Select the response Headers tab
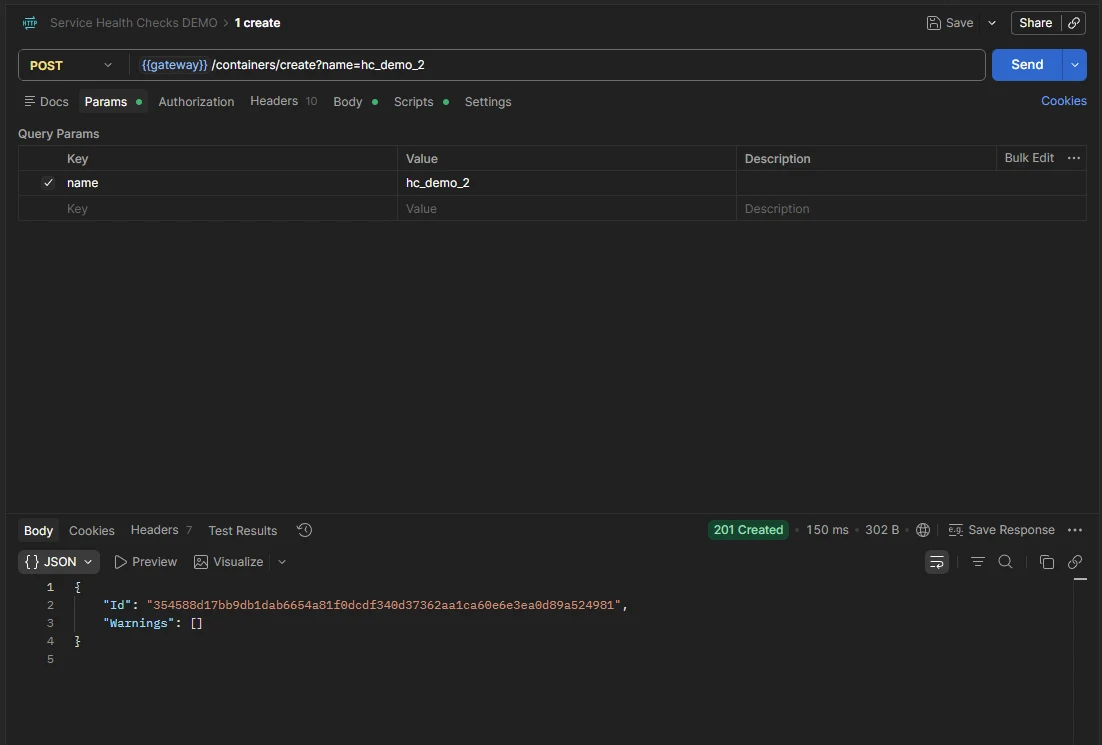Viewport: 1102px width, 745px height. tap(161, 530)
